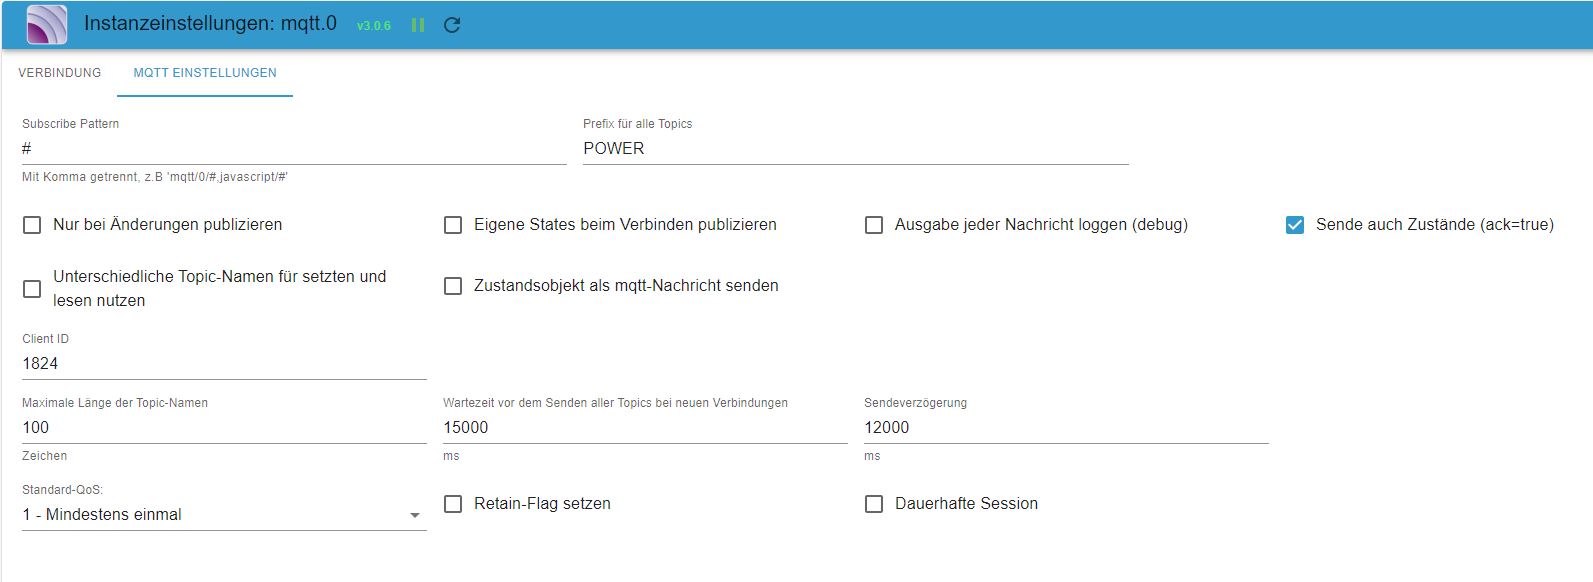Enable the Retain-Flag setzen option
Screen dimensions: 1593x582
453,504
